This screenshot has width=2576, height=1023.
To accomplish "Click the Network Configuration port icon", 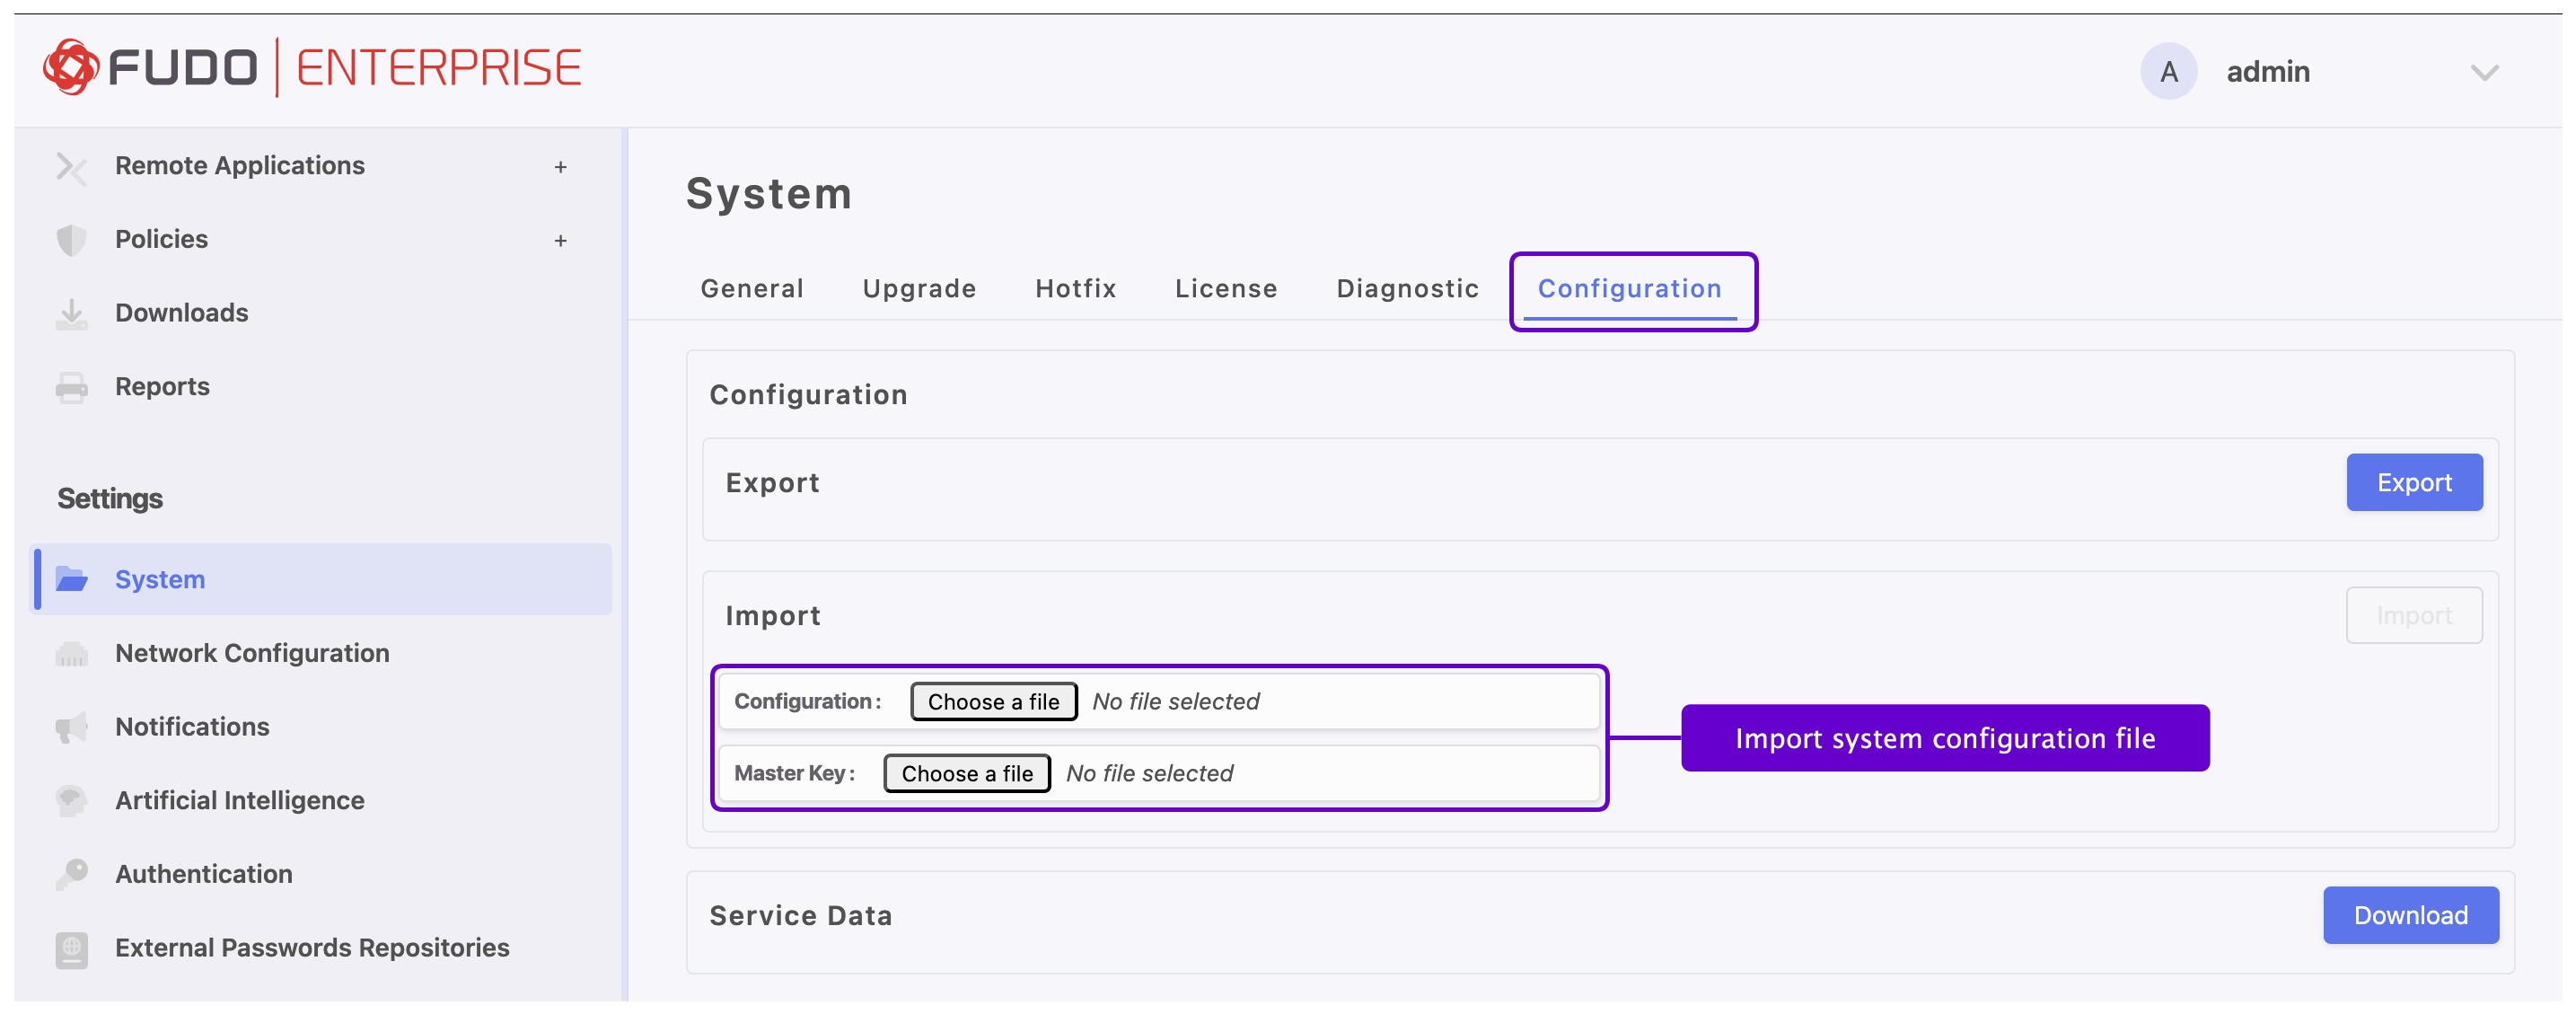I will 71,654.
